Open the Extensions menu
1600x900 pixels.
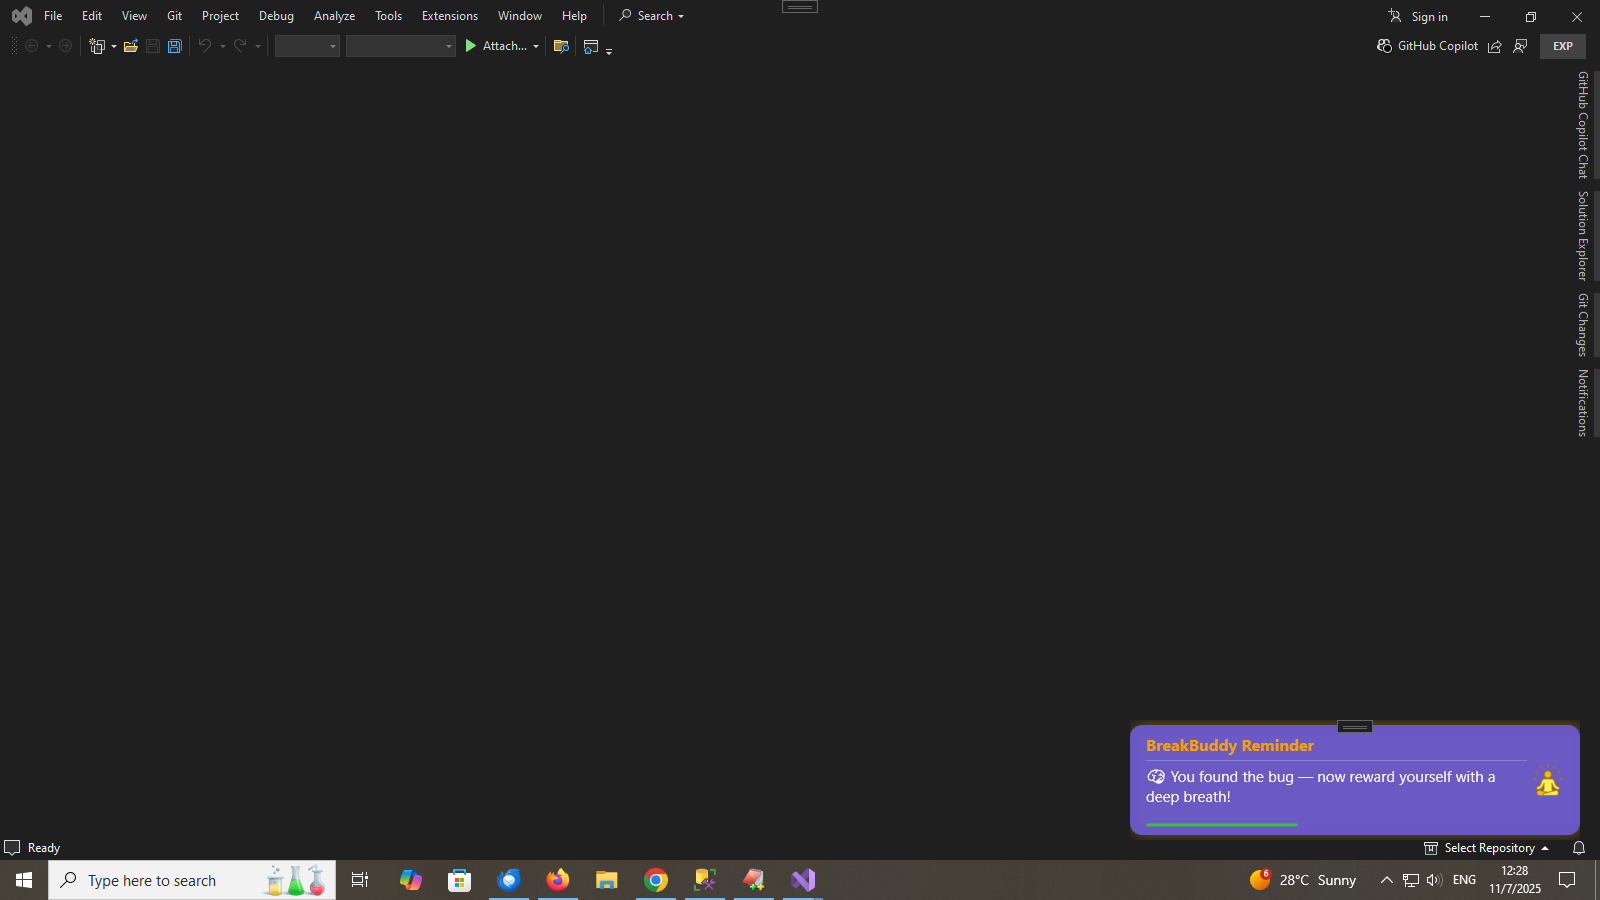coord(449,16)
